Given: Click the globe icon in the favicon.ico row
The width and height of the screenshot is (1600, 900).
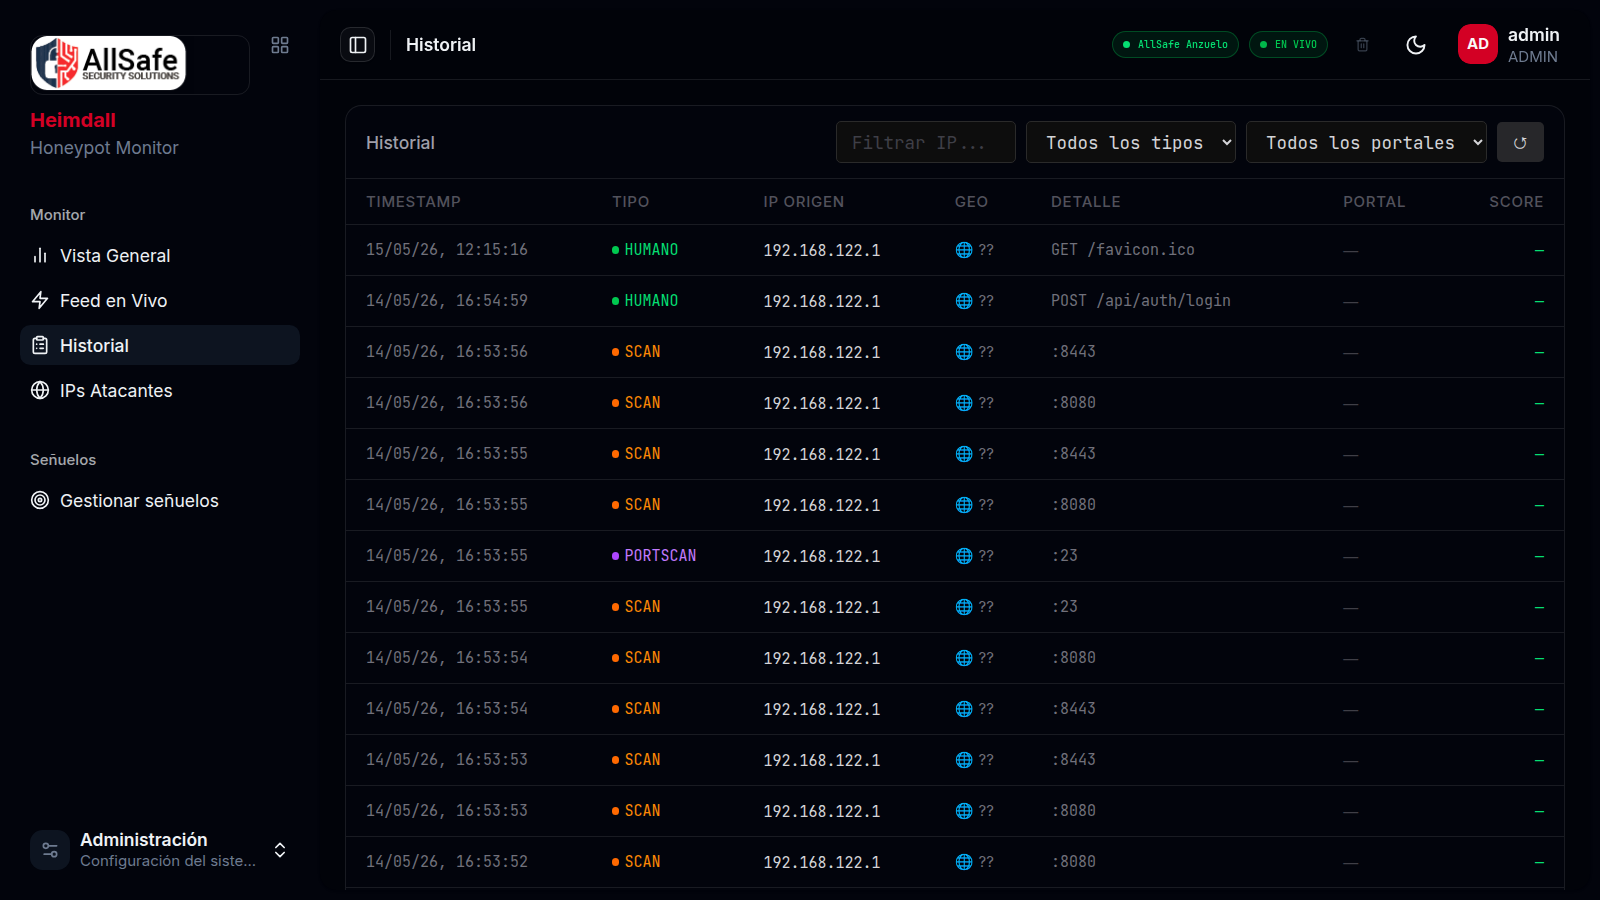Looking at the screenshot, I should pyautogui.click(x=964, y=250).
